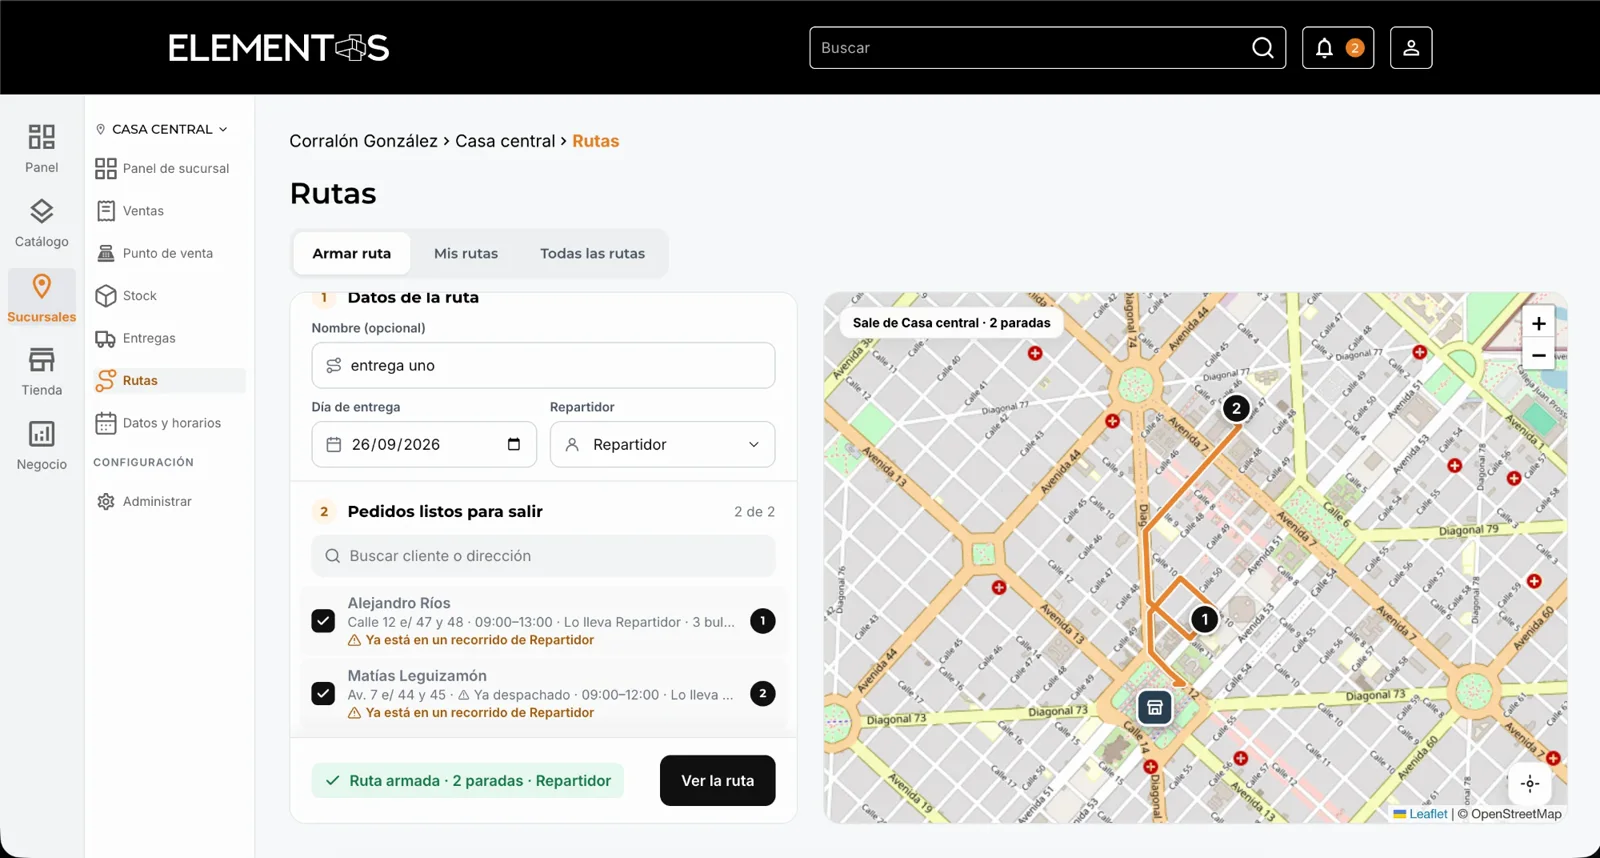Zoom out on the map
Screen dimensions: 1600x858
tap(1538, 355)
